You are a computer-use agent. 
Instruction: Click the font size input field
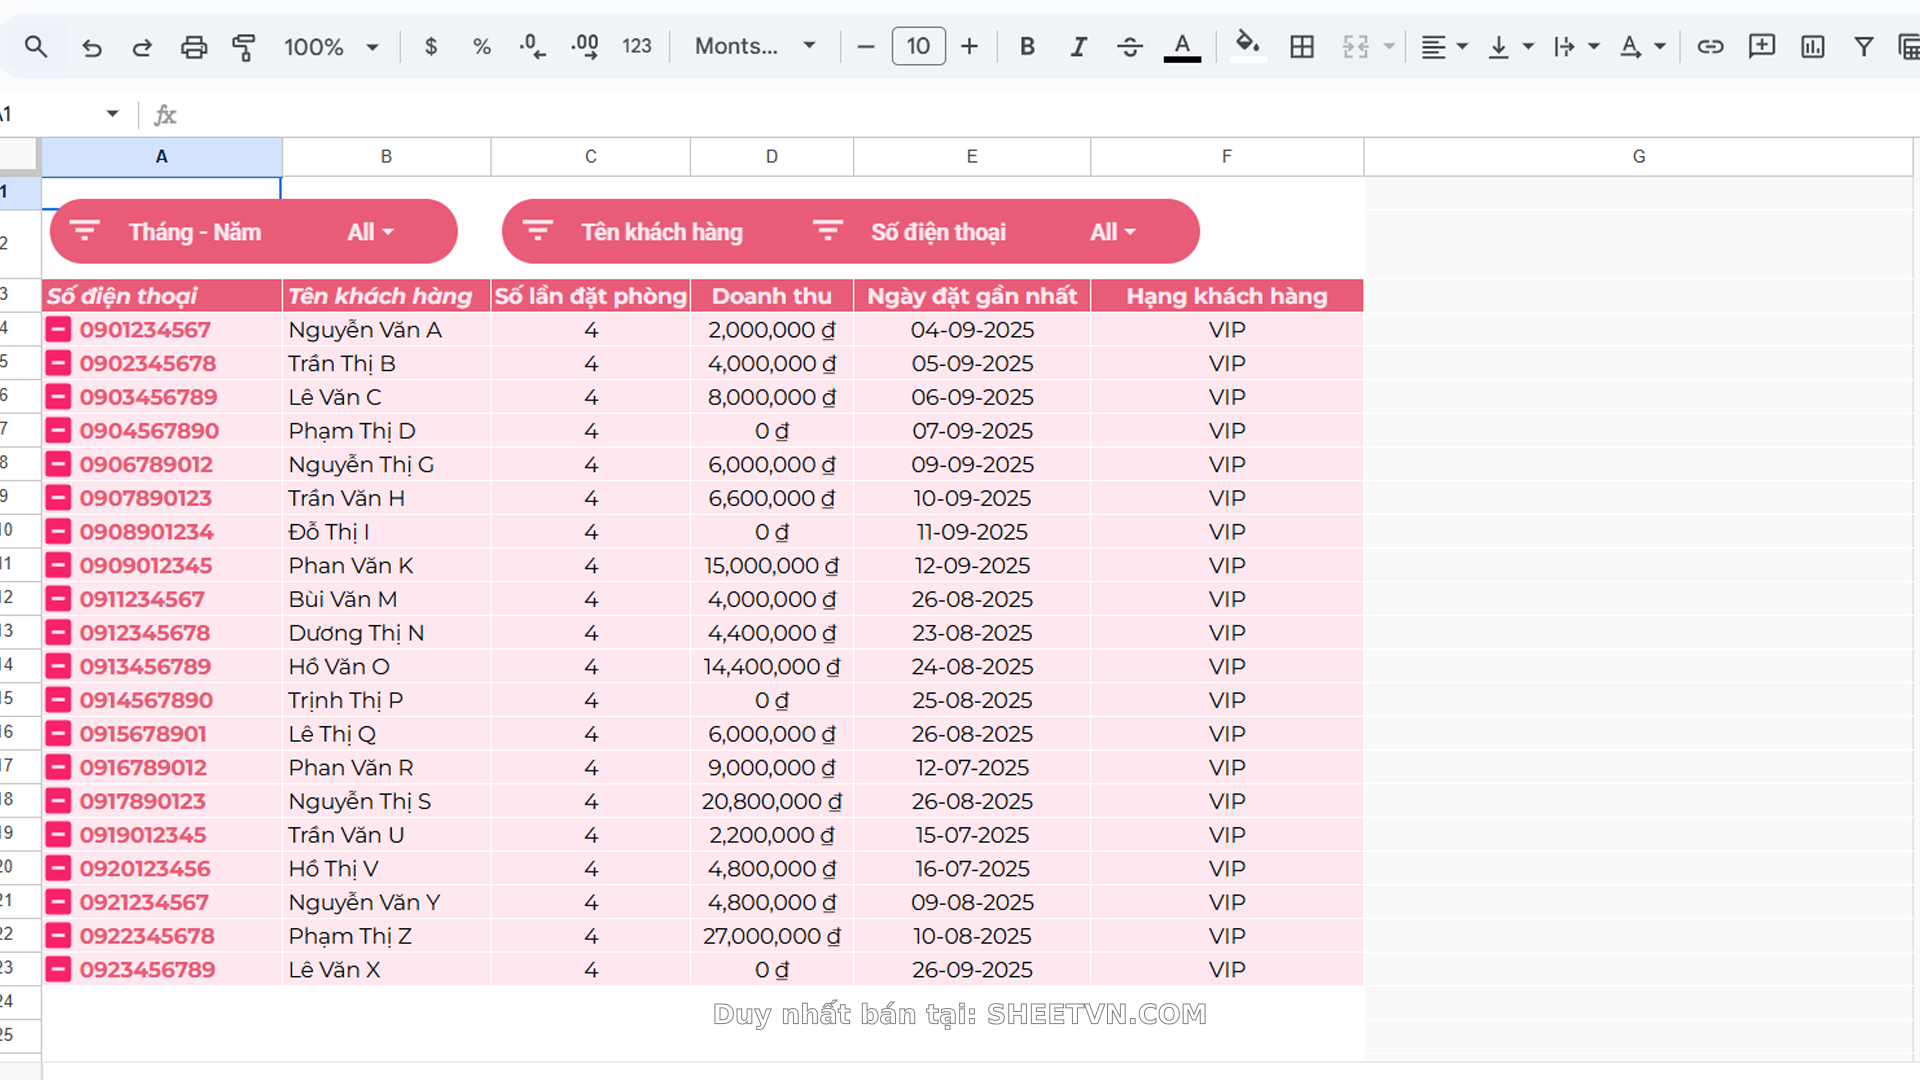click(x=918, y=46)
